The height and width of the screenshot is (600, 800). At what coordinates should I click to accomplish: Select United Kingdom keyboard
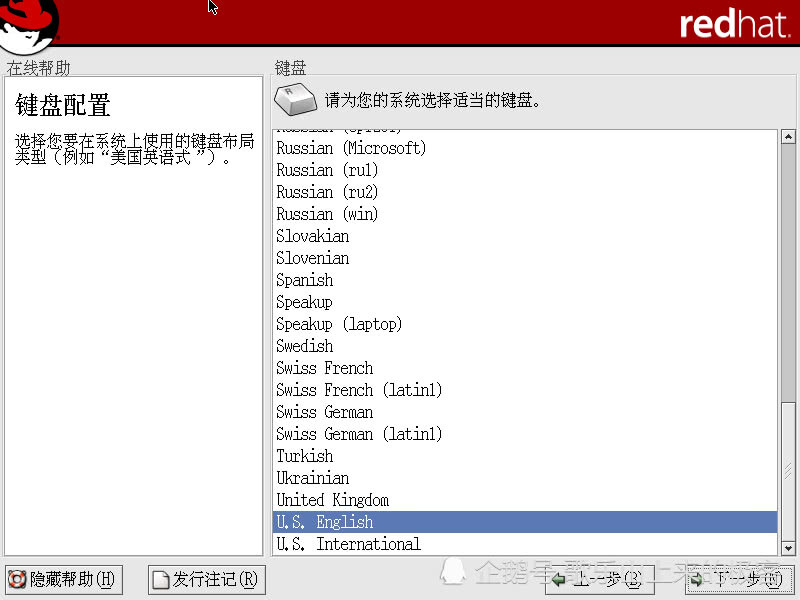524,499
